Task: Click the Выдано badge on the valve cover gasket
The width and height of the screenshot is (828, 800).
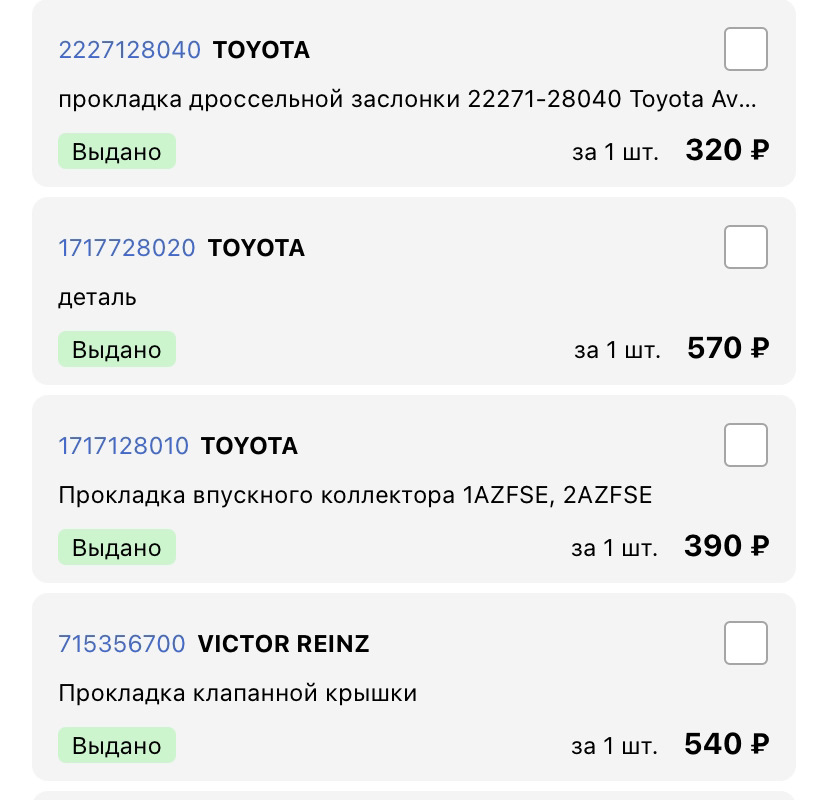Action: (116, 745)
